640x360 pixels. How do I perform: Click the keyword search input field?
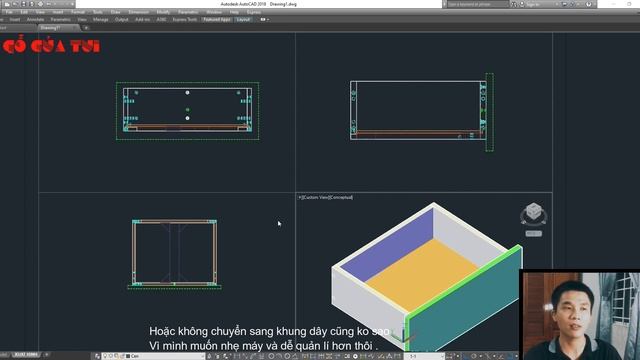pos(477,4)
